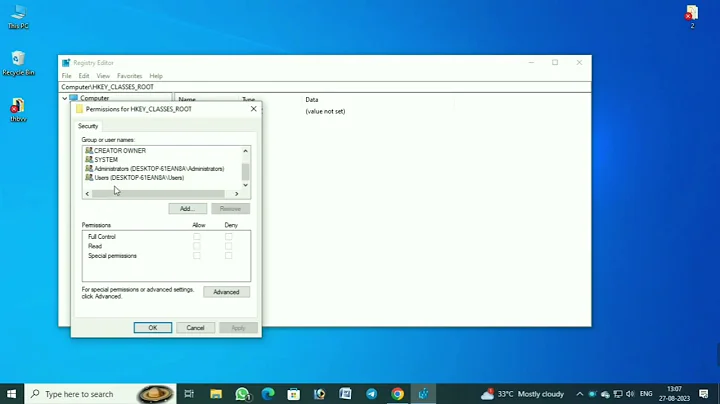Close the Permissions for HKEY_CLASSES_ROOT dialog
This screenshot has width=720, height=404.
pyautogui.click(x=253, y=109)
